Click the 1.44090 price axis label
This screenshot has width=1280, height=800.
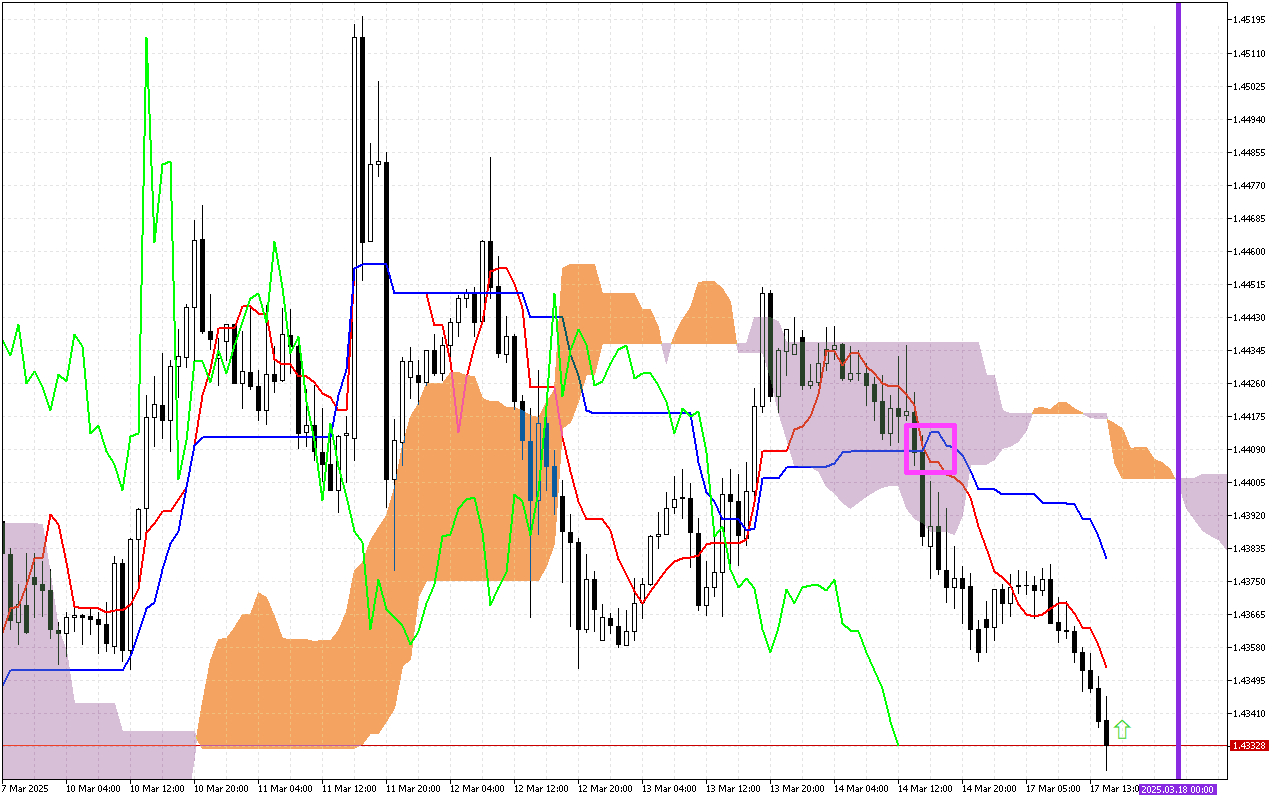tap(1249, 449)
